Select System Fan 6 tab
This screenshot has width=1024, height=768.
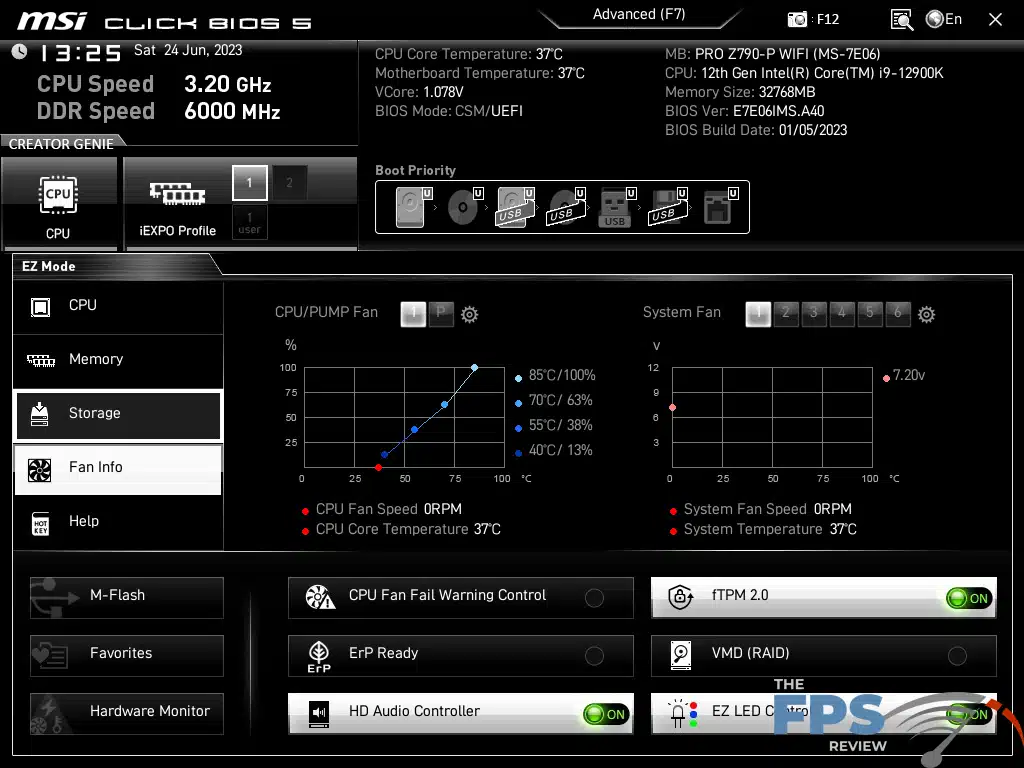898,313
